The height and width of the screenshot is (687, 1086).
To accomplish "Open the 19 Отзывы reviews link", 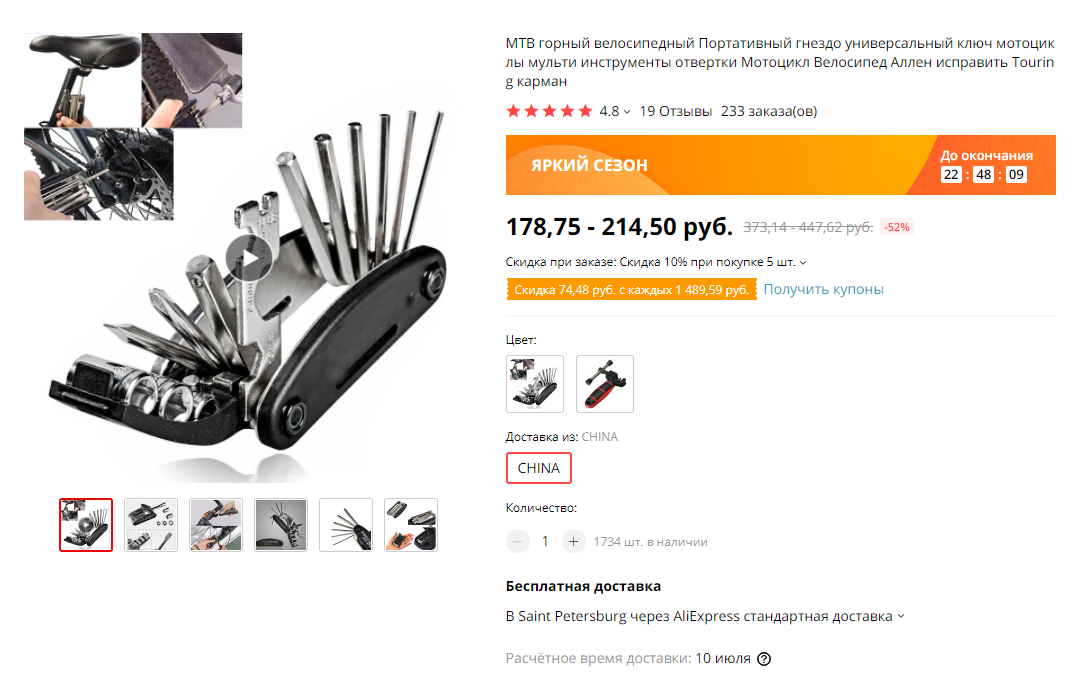I will [675, 111].
